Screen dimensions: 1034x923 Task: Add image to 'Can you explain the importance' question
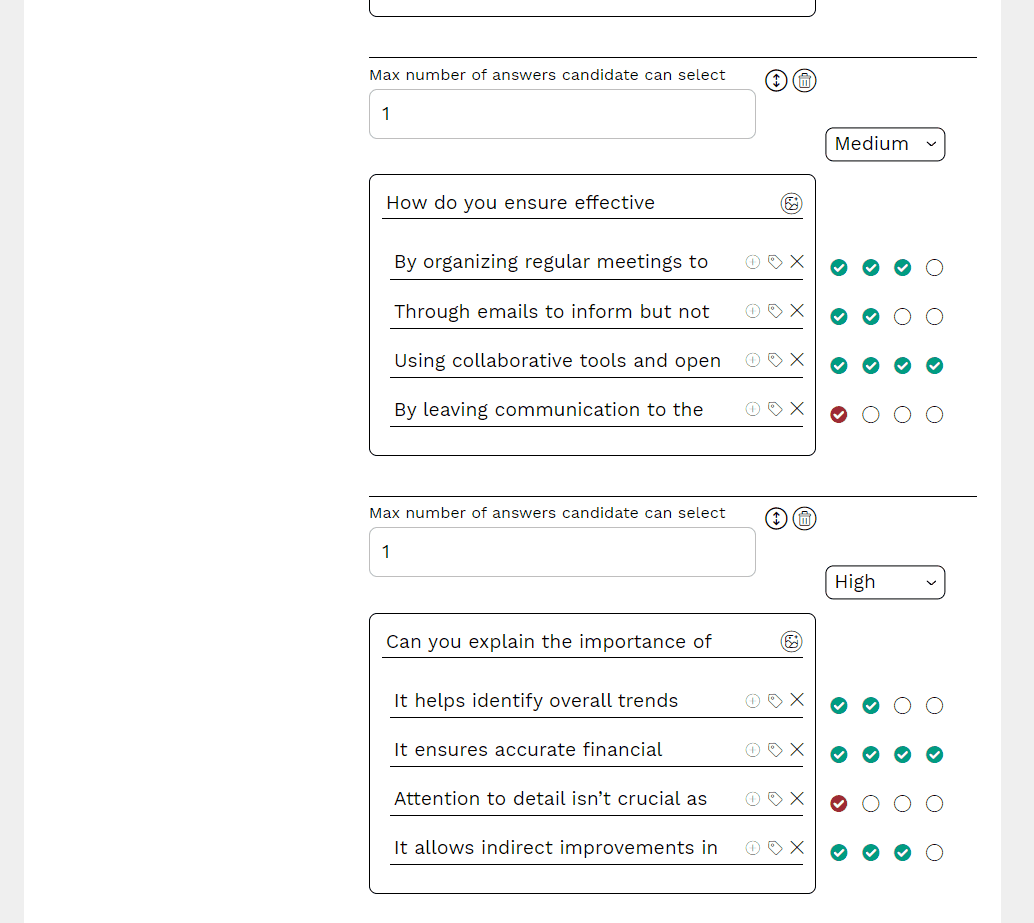click(x=791, y=642)
